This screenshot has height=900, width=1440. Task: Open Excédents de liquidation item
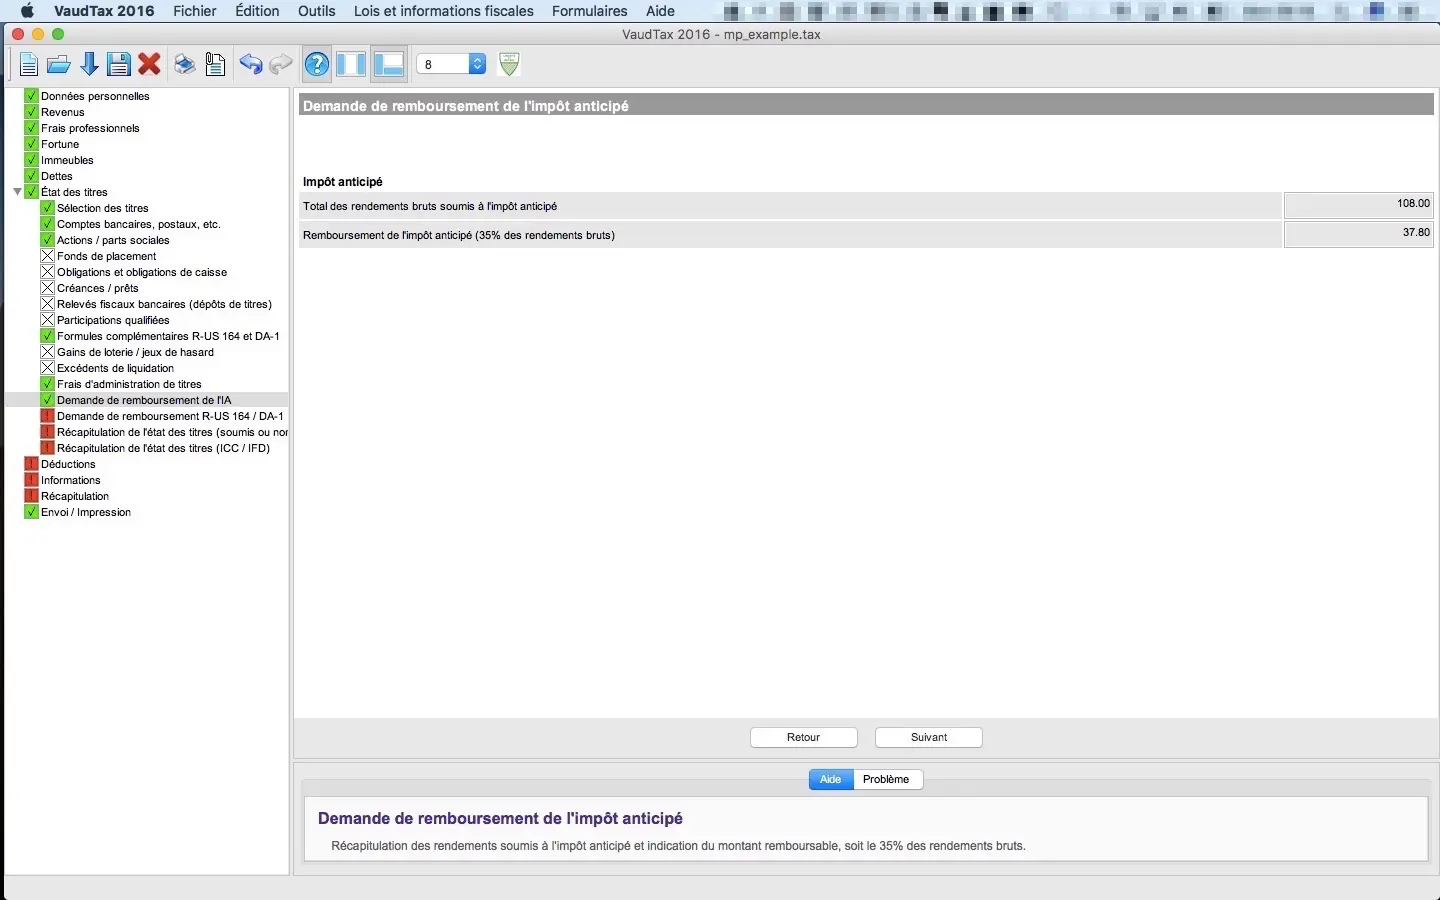[x=115, y=368]
